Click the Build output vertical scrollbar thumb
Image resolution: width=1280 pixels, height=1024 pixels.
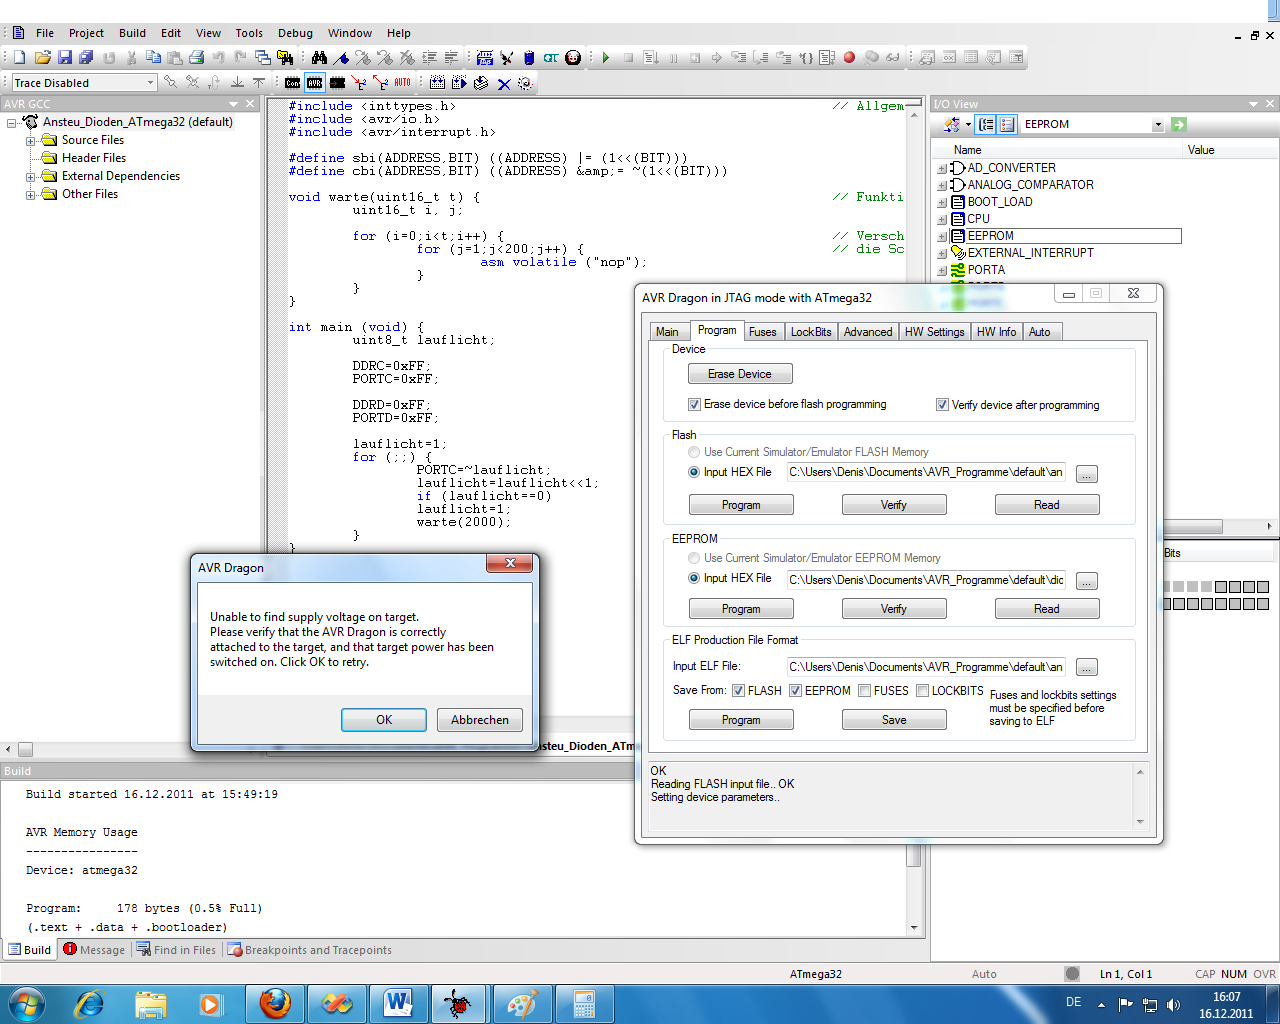pyautogui.click(x=914, y=856)
